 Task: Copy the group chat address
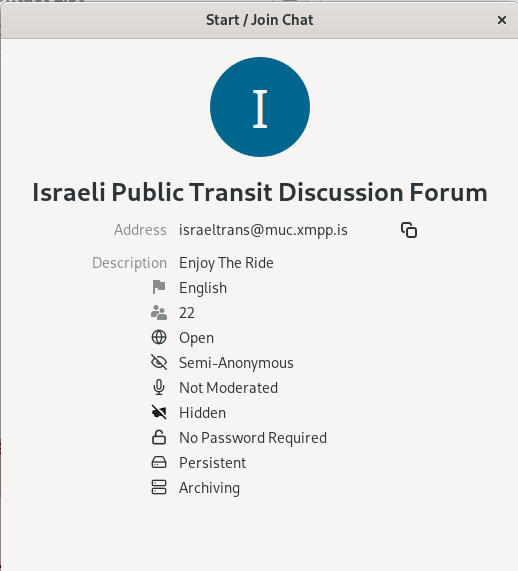point(409,230)
